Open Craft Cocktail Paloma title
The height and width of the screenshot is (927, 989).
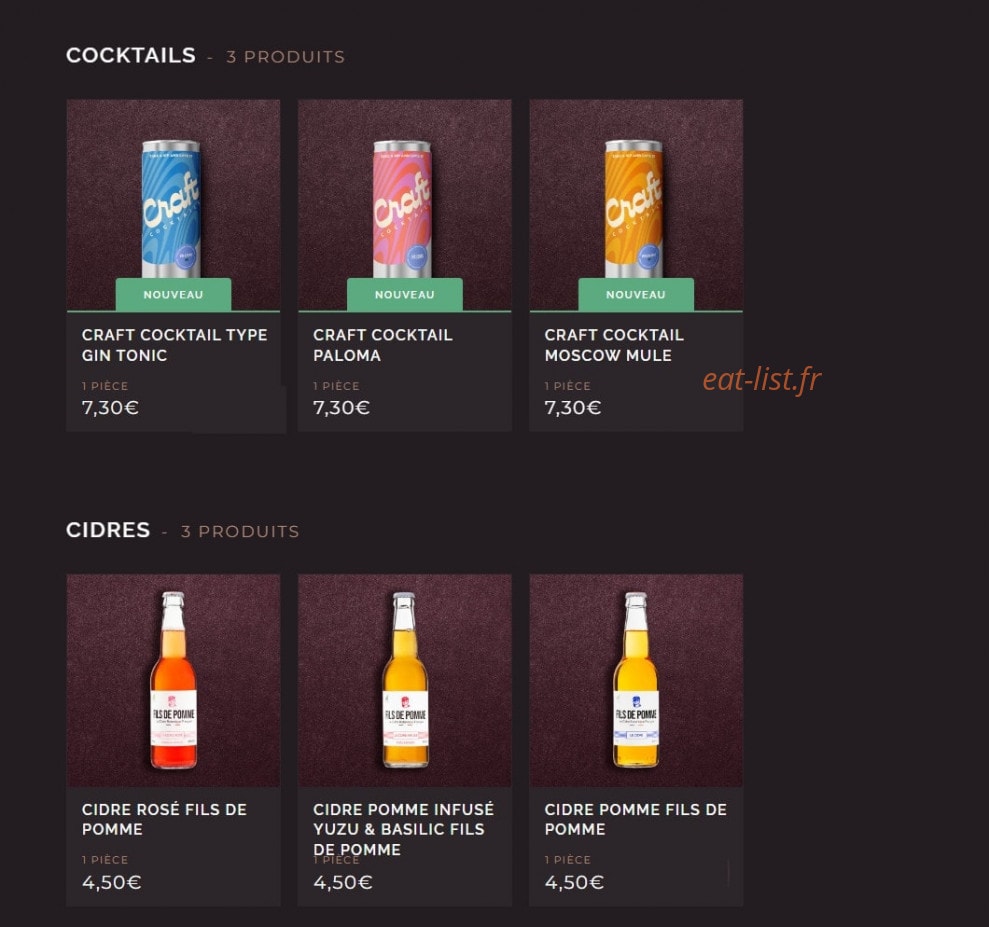coord(382,345)
